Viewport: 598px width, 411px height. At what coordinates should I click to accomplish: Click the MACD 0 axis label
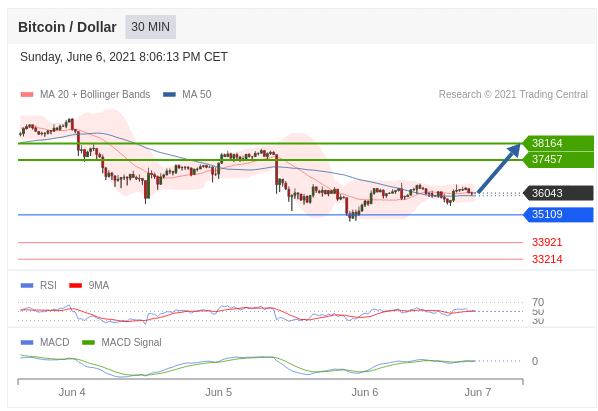535,361
